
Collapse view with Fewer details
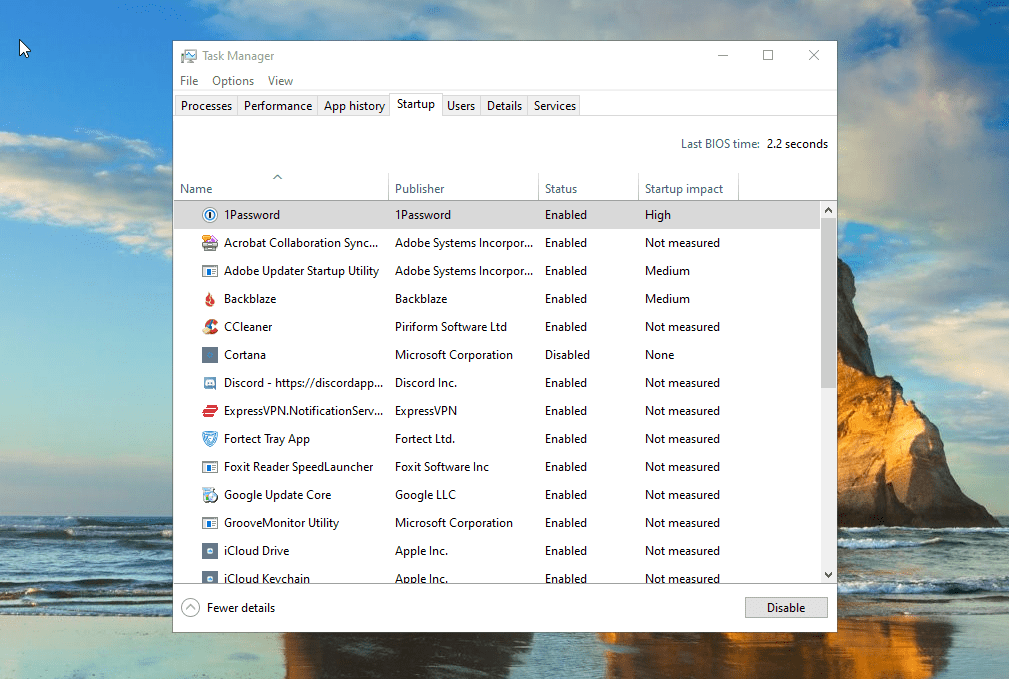pyautogui.click(x=228, y=608)
